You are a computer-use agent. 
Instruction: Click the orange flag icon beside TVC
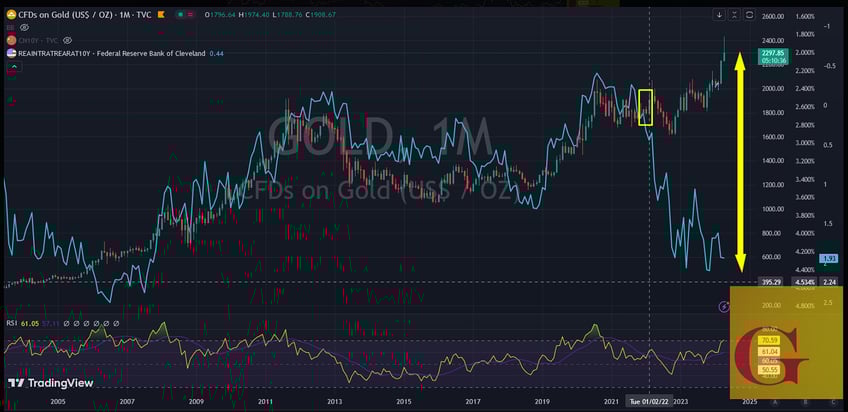[x=161, y=15]
